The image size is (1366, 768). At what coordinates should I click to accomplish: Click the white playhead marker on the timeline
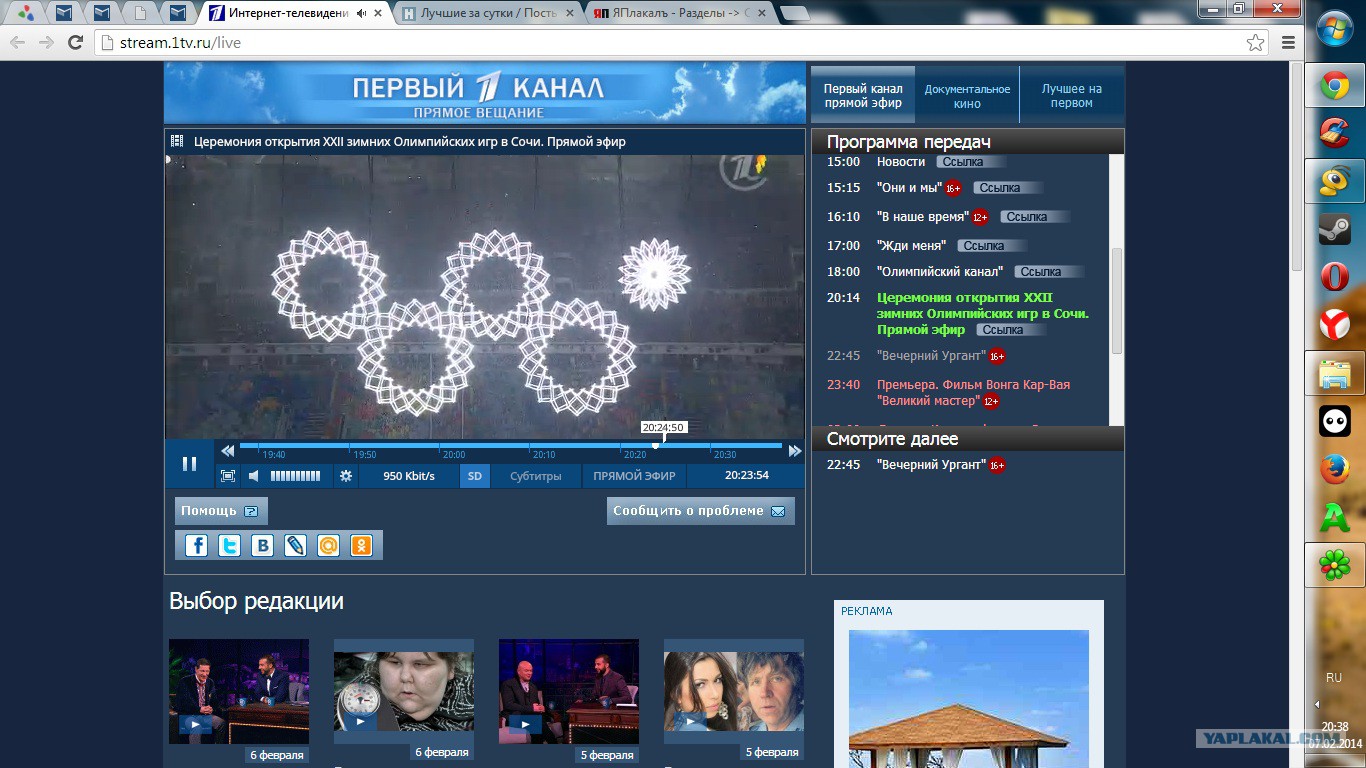[x=656, y=446]
